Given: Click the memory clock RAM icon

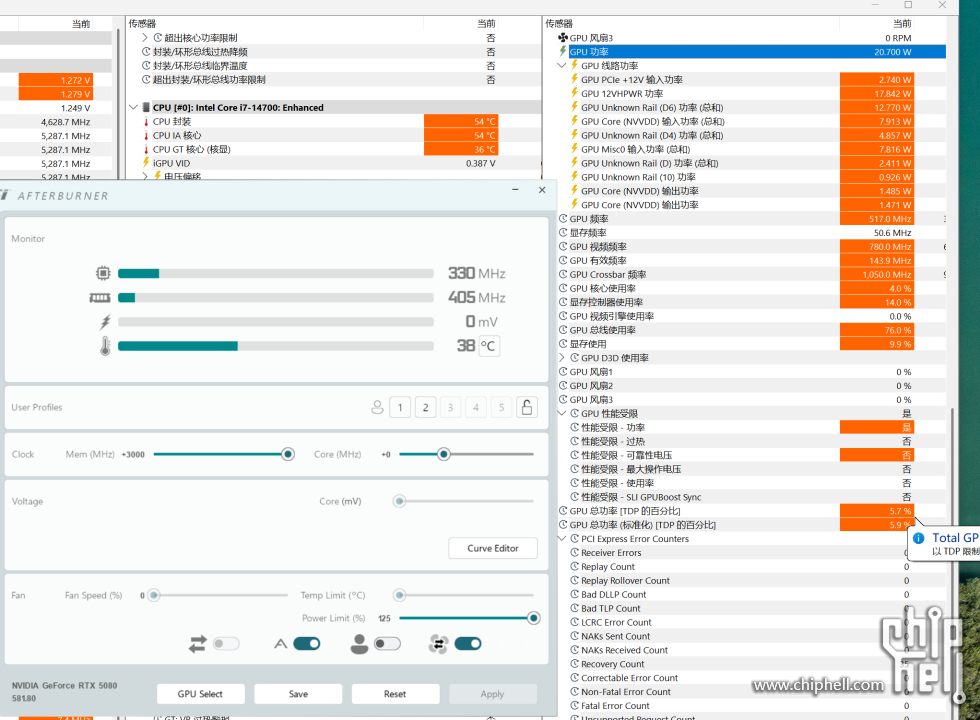Looking at the screenshot, I should [99, 298].
